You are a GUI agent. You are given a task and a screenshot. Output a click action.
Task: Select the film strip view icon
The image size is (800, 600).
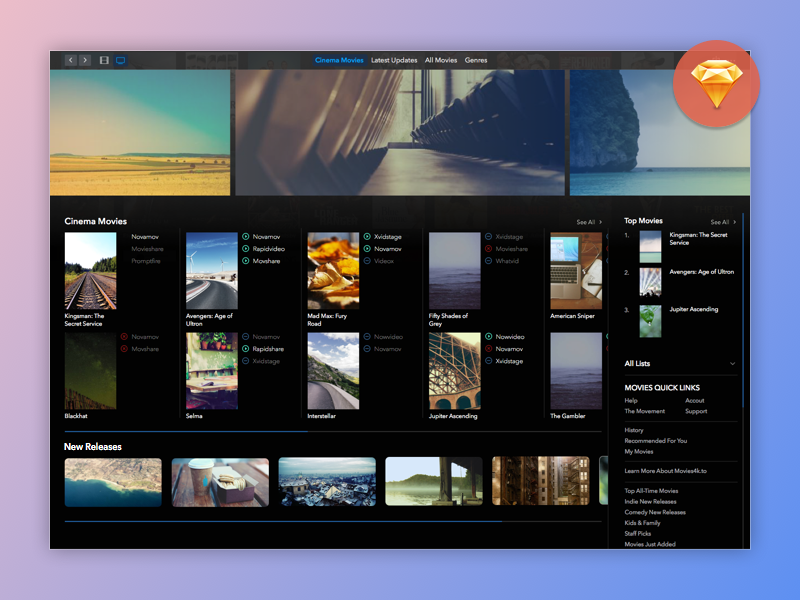[x=104, y=60]
